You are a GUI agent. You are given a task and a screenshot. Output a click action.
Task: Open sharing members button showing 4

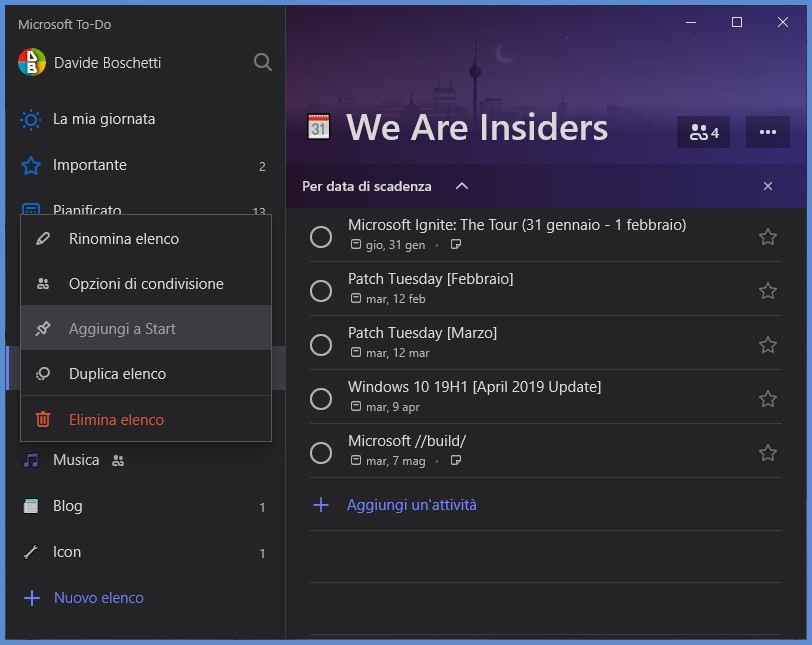(703, 132)
